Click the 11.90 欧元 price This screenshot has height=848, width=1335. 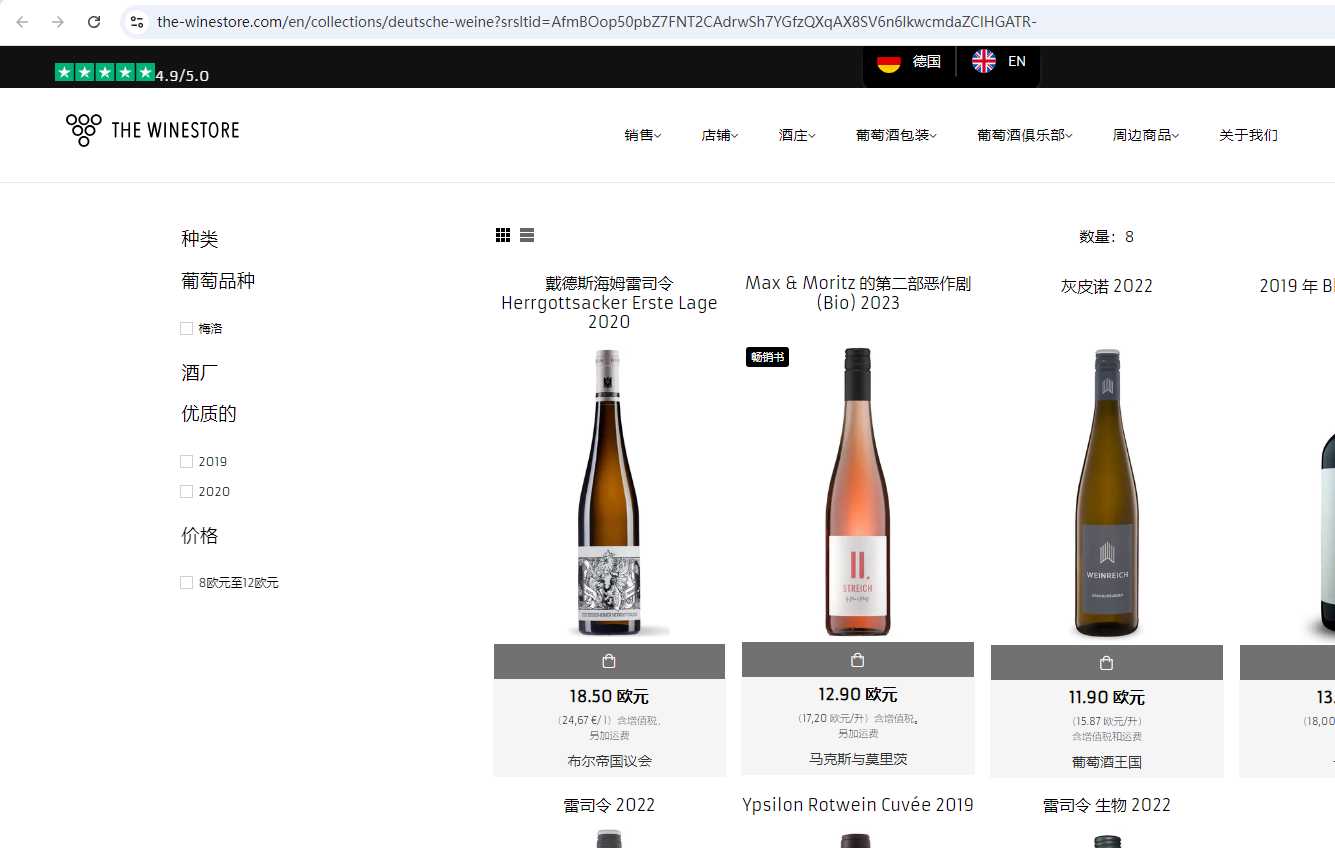pos(1106,697)
